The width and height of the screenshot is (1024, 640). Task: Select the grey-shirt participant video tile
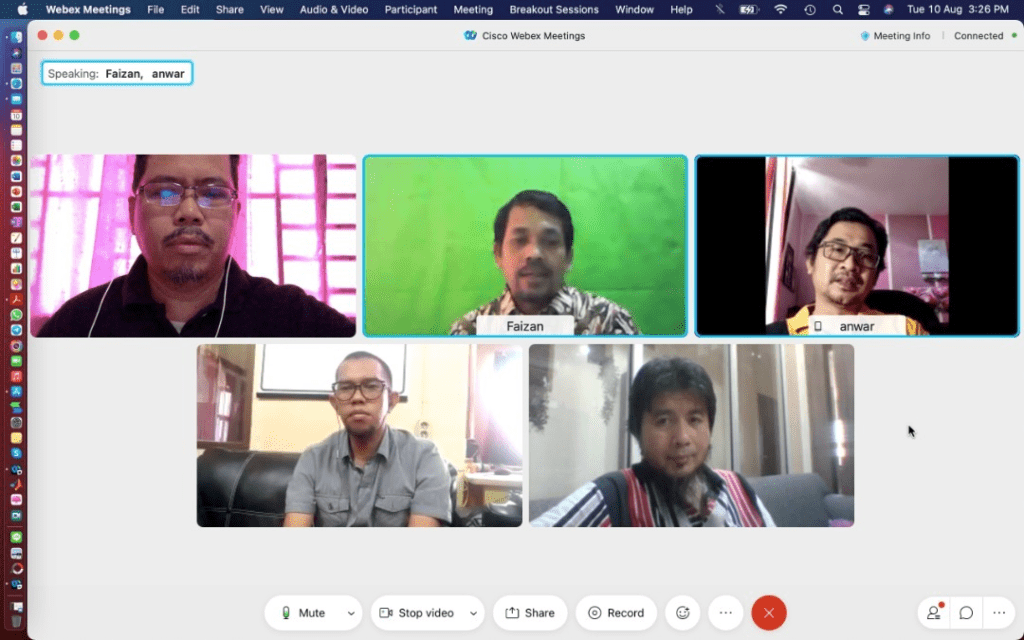click(x=359, y=436)
